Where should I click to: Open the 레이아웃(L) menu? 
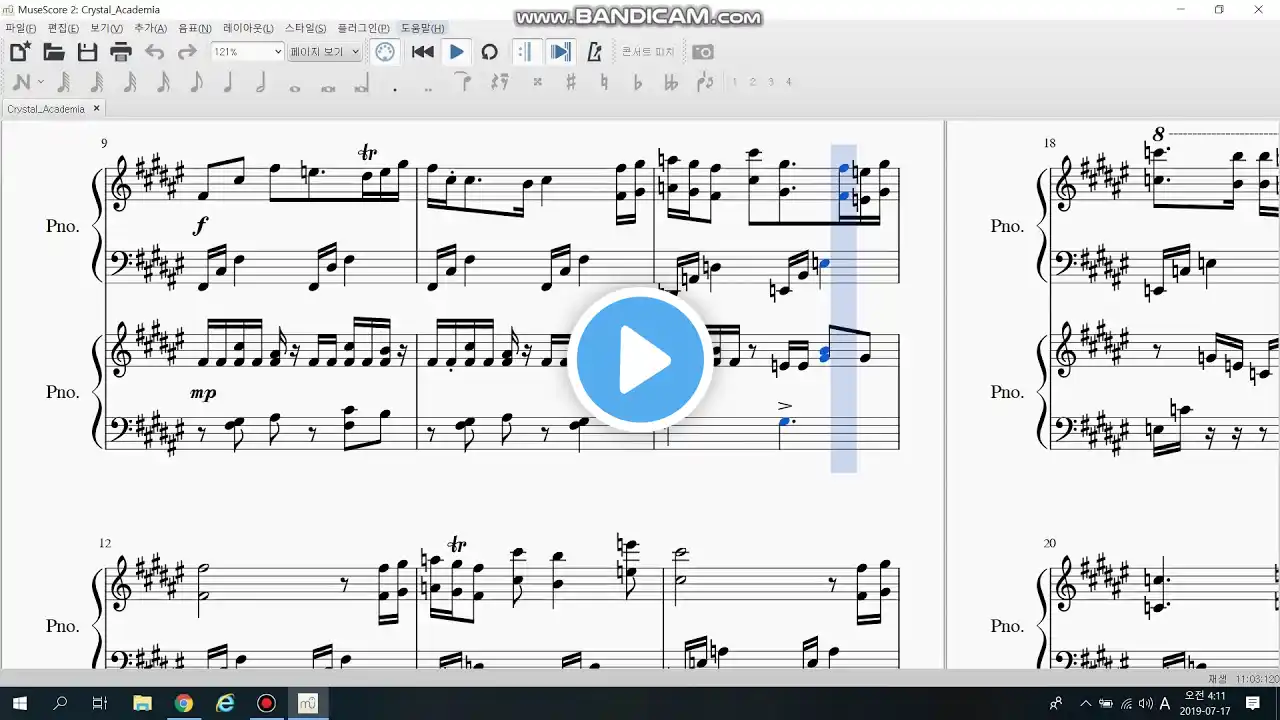247,28
